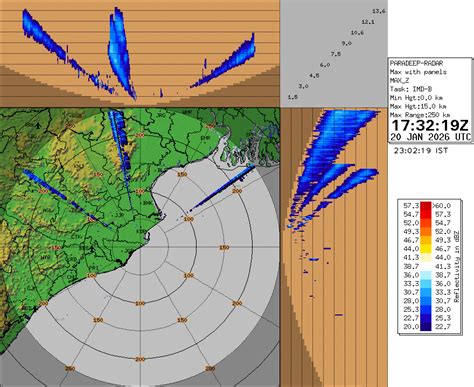Select the dark blue 22.7–25.3 dBZ swatch
474x387 pixels.
point(426,318)
